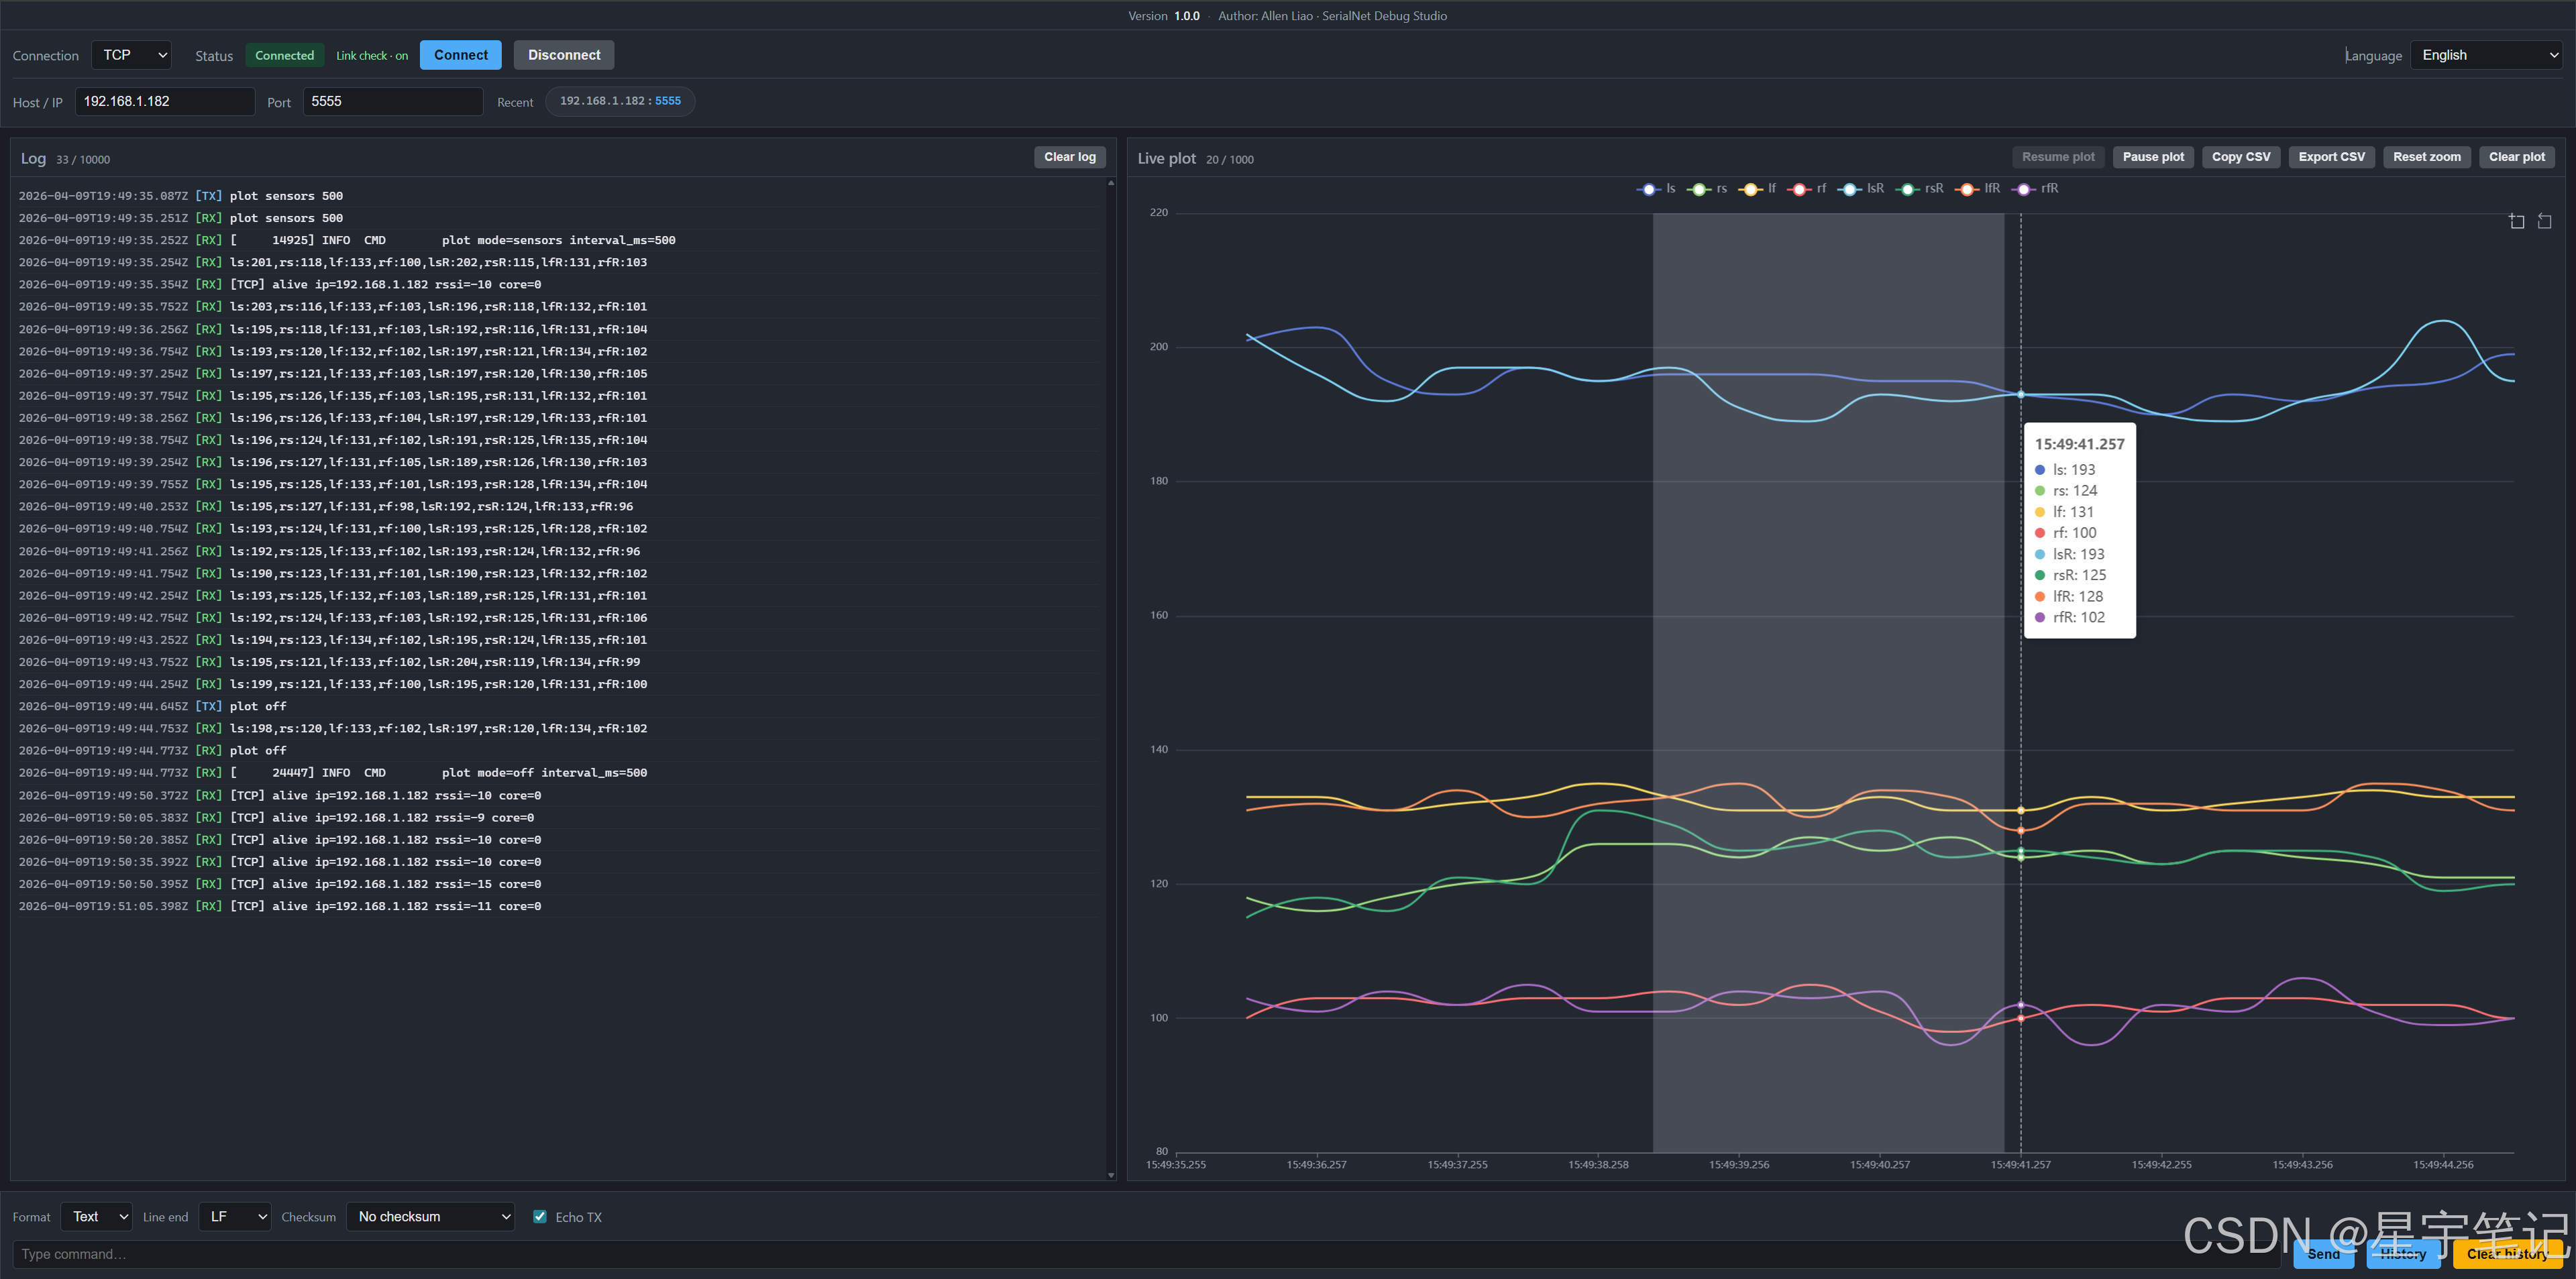This screenshot has width=2576, height=1279.
Task: Hide the lf series via legend
Action: coord(1750,189)
